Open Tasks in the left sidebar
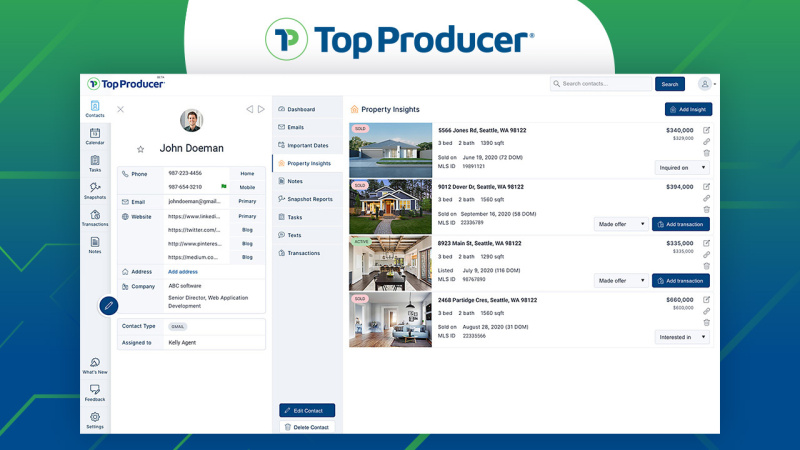Viewport: 800px width, 450px height. 95,164
